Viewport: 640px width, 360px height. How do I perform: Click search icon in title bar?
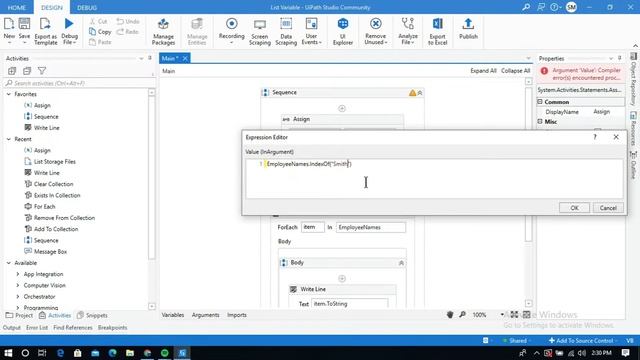coord(526,7)
